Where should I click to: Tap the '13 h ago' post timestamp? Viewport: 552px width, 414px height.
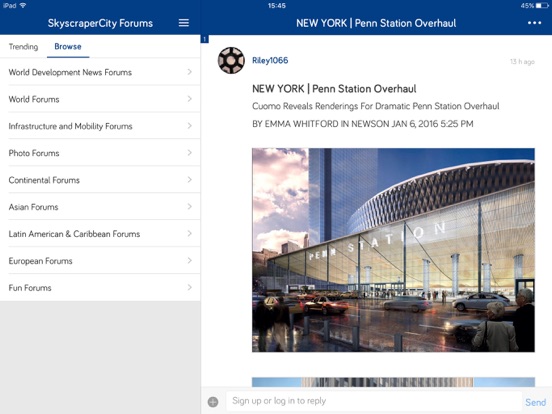tap(522, 62)
